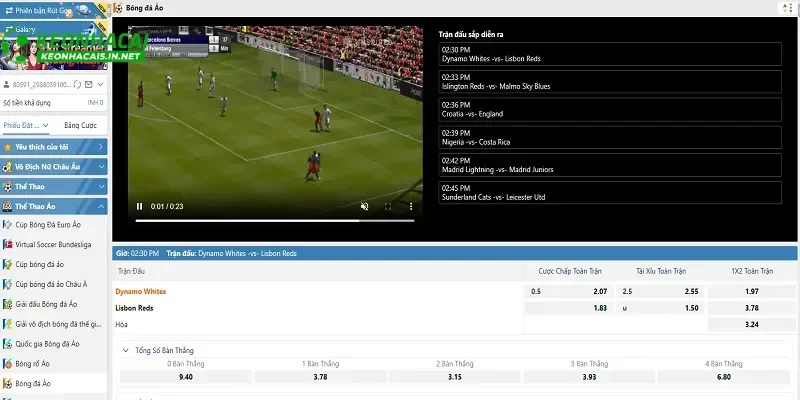Collapse the Thể Thao Ảo section
This screenshot has width=800, height=400.
click(101, 206)
